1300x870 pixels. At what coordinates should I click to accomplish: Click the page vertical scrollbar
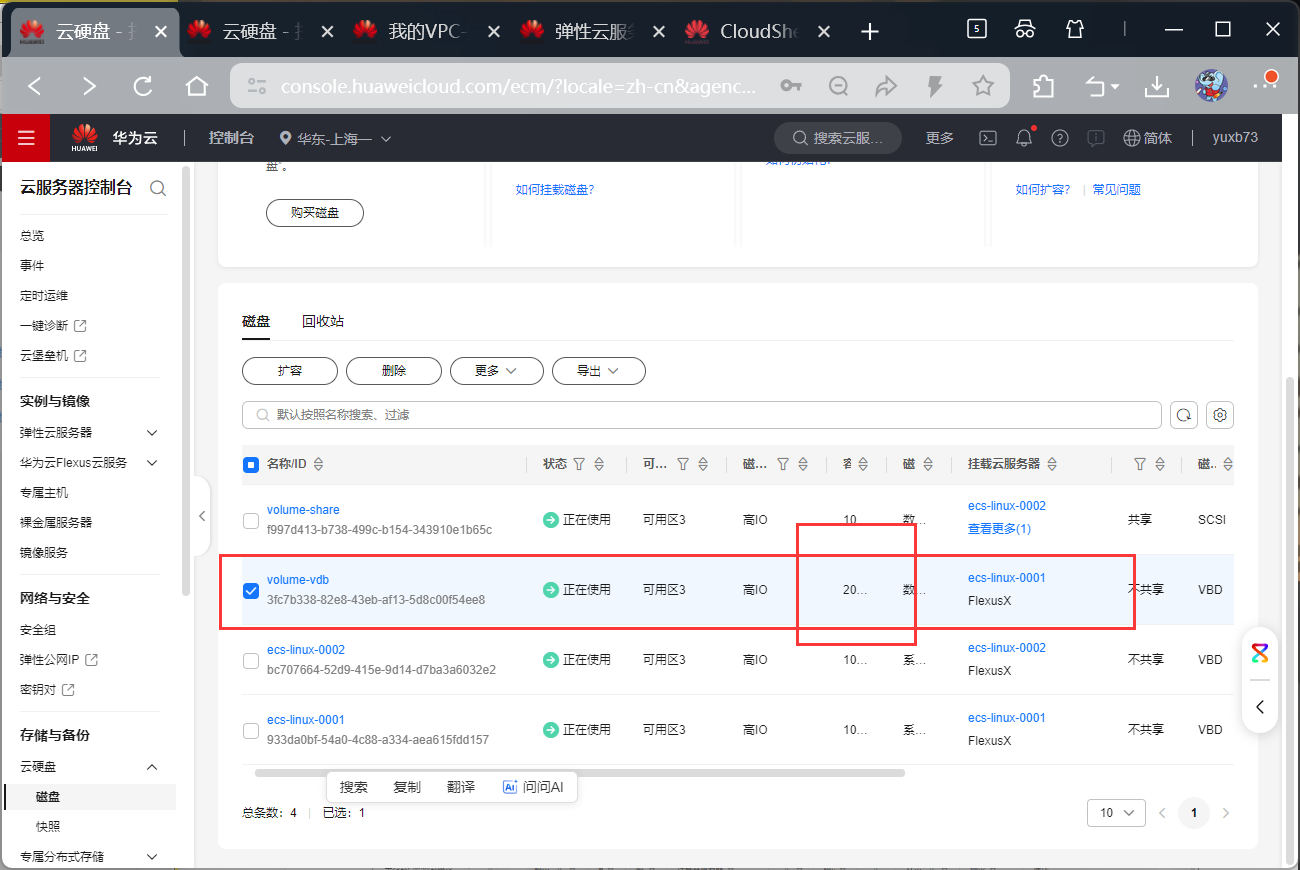pos(1290,620)
